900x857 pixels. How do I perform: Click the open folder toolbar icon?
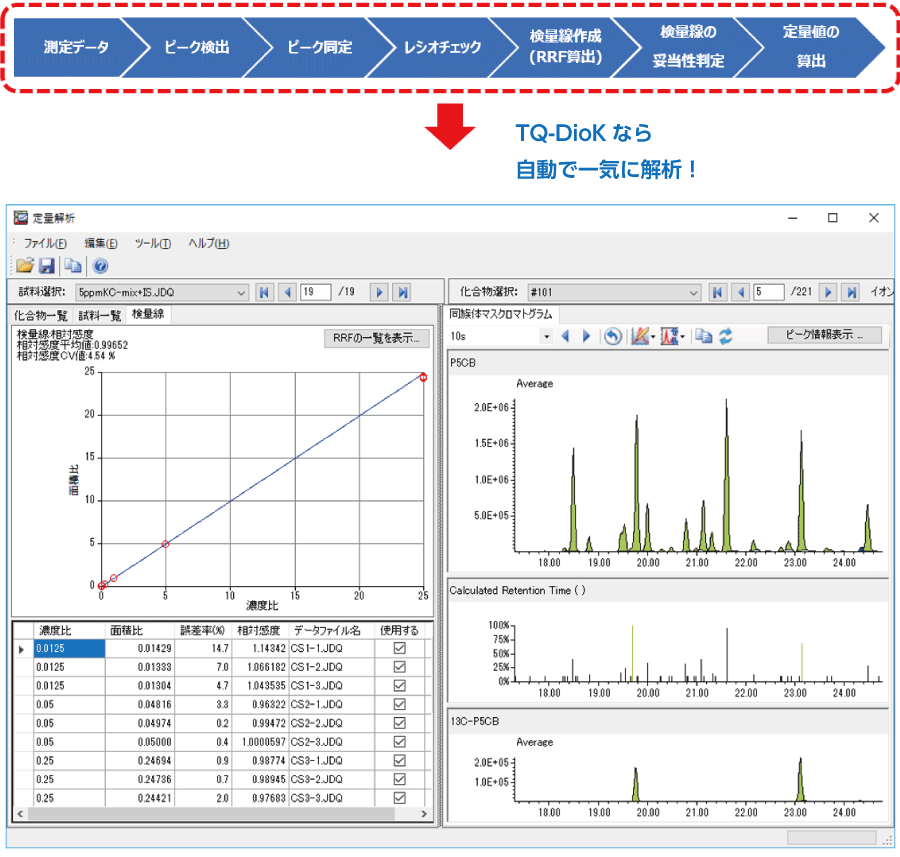[25, 266]
